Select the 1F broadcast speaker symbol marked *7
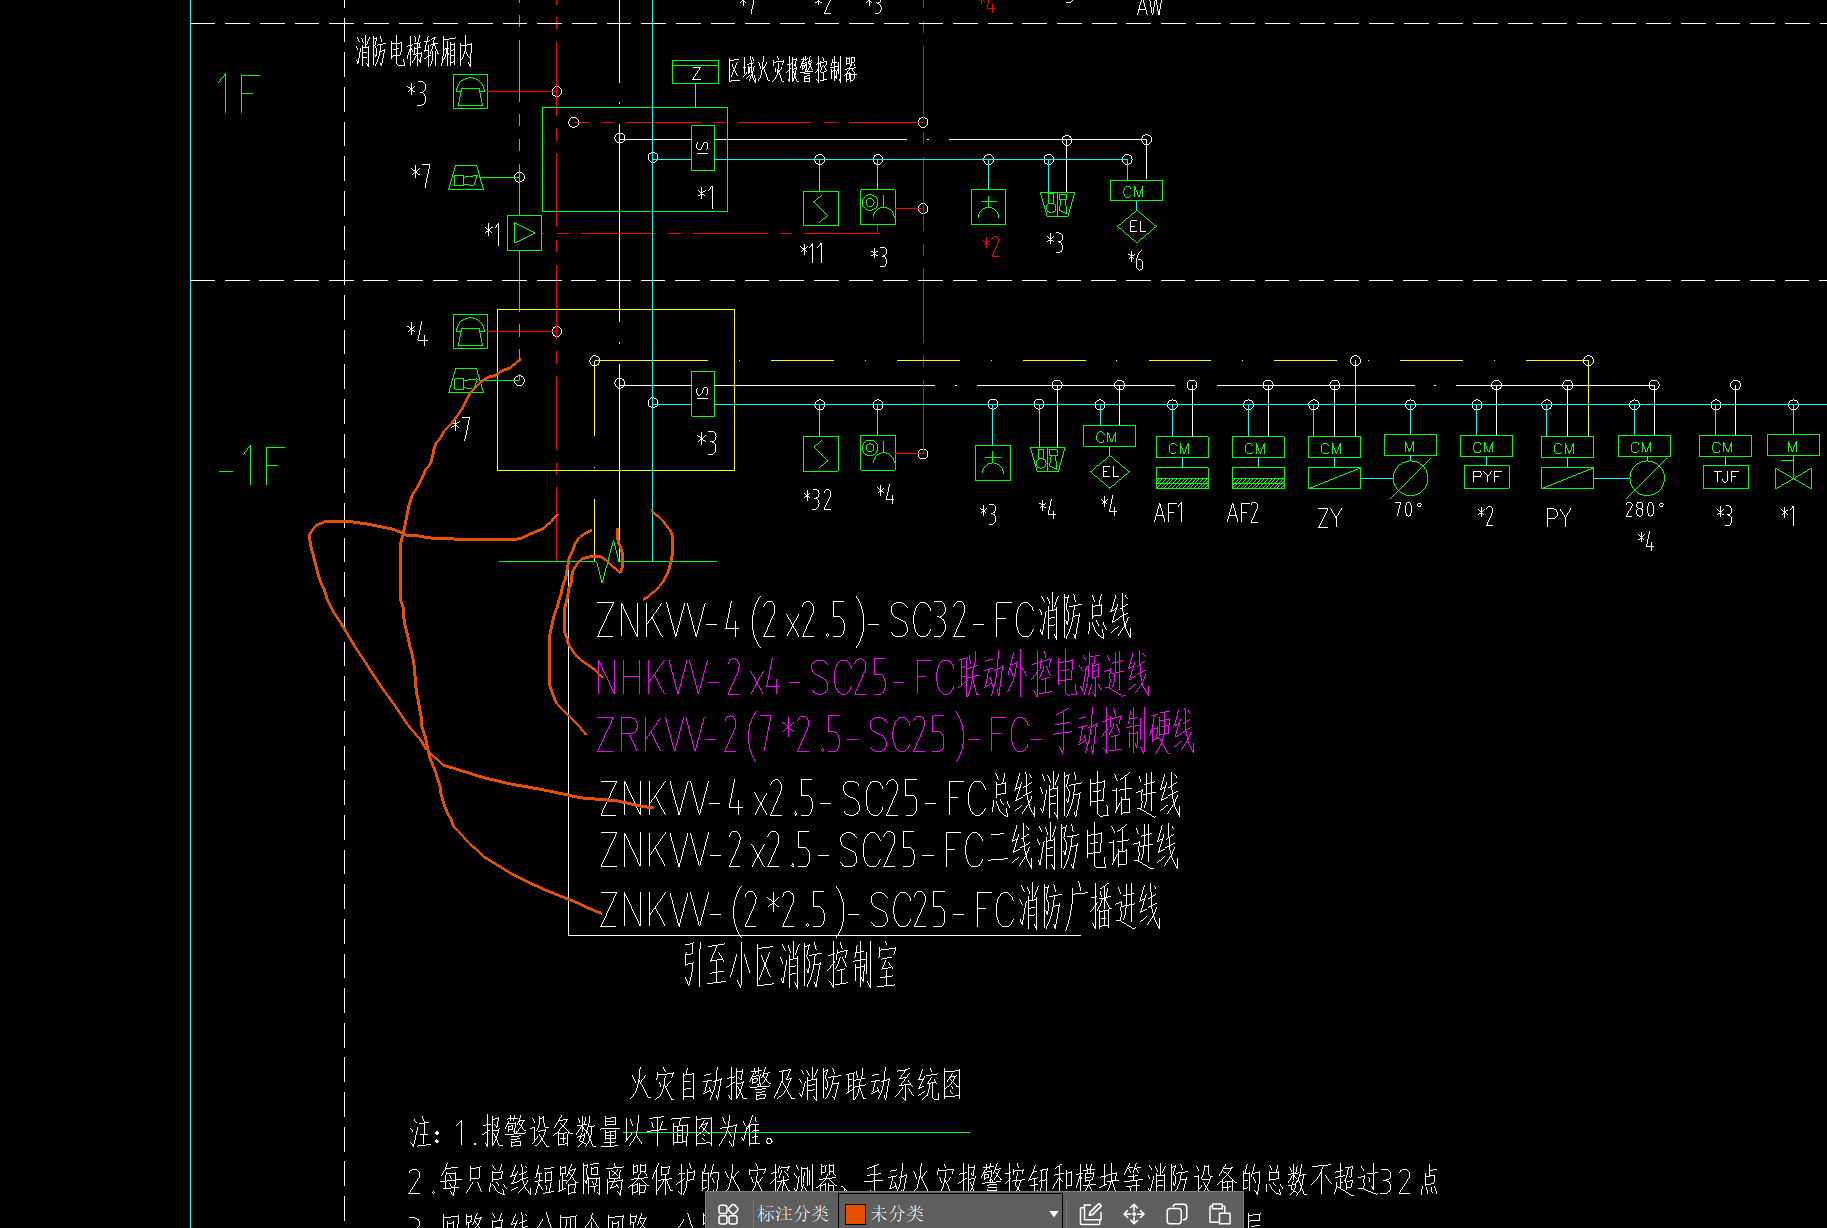Viewport: 1827px width, 1228px height. [x=466, y=178]
